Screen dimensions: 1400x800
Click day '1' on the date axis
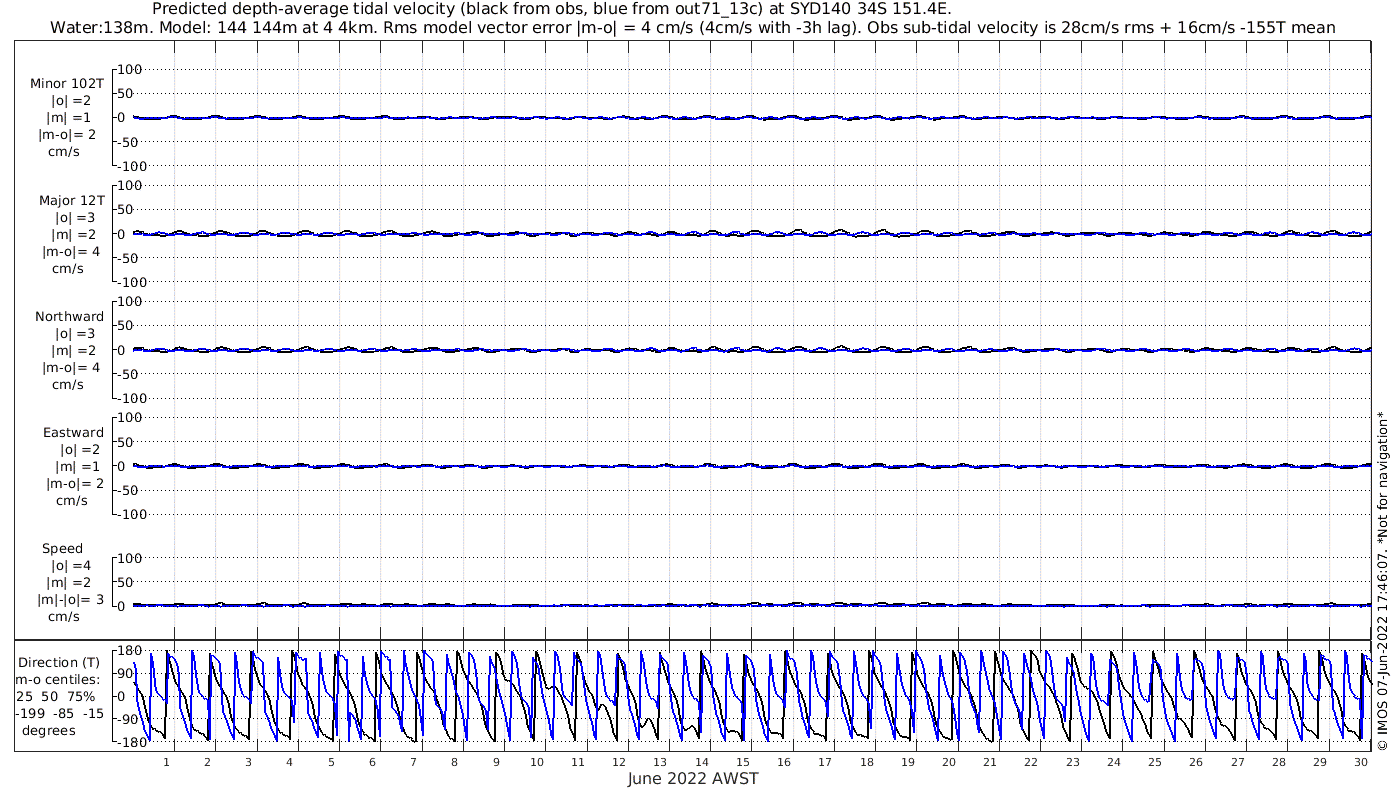tap(166, 762)
